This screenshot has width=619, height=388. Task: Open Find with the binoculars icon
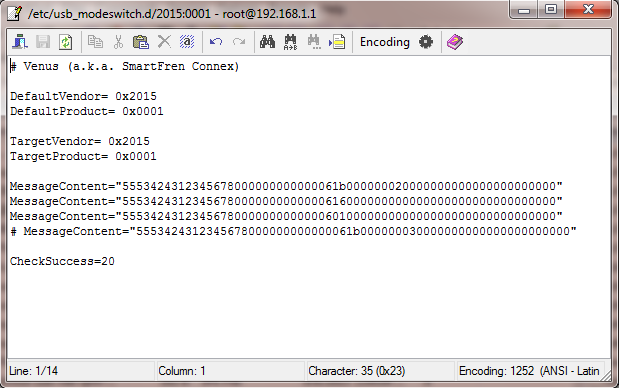[267, 41]
